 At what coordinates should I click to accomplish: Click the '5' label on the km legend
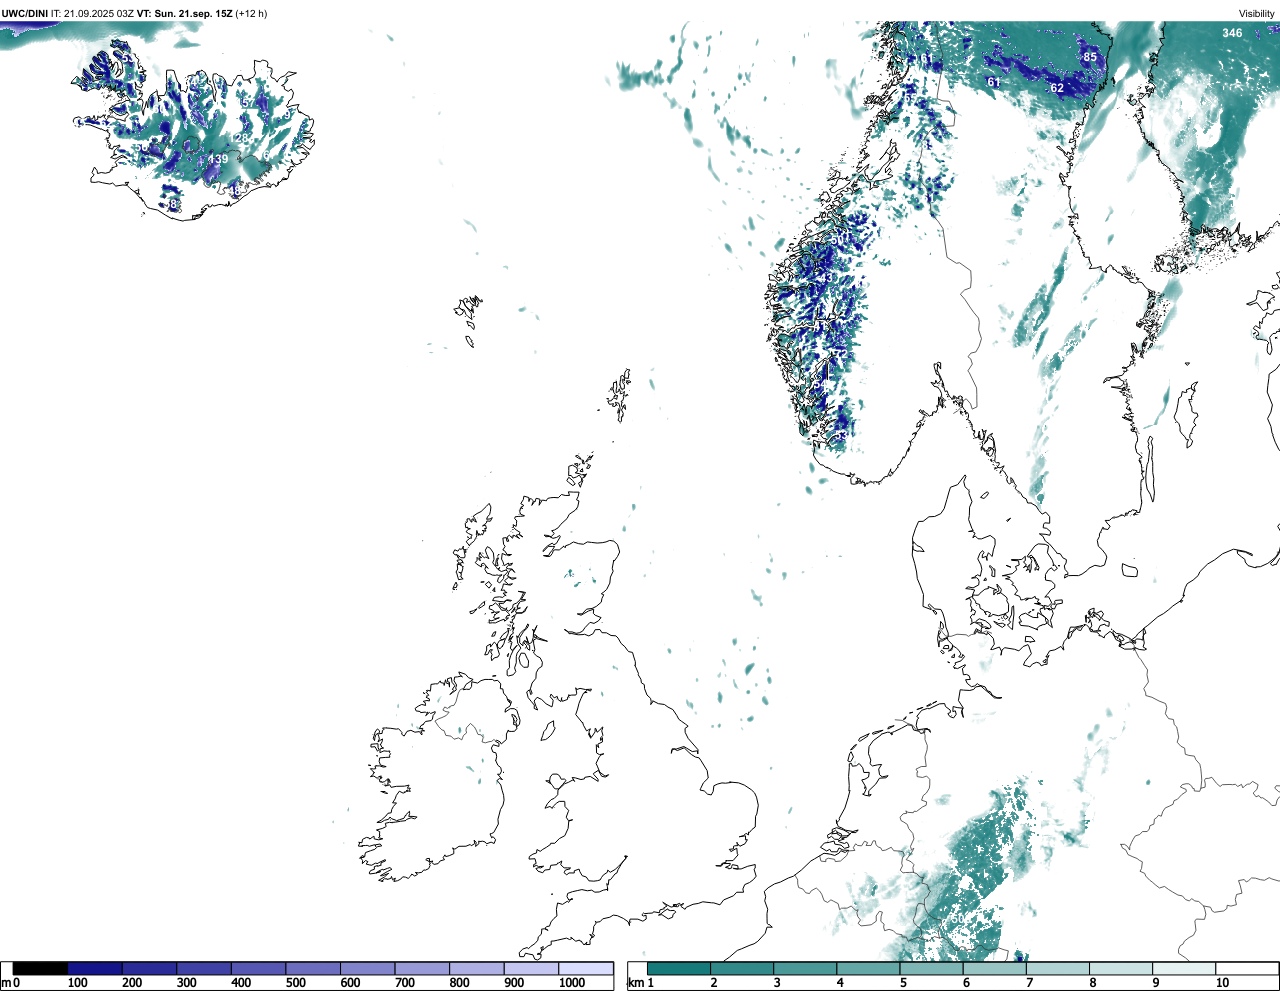tap(903, 983)
